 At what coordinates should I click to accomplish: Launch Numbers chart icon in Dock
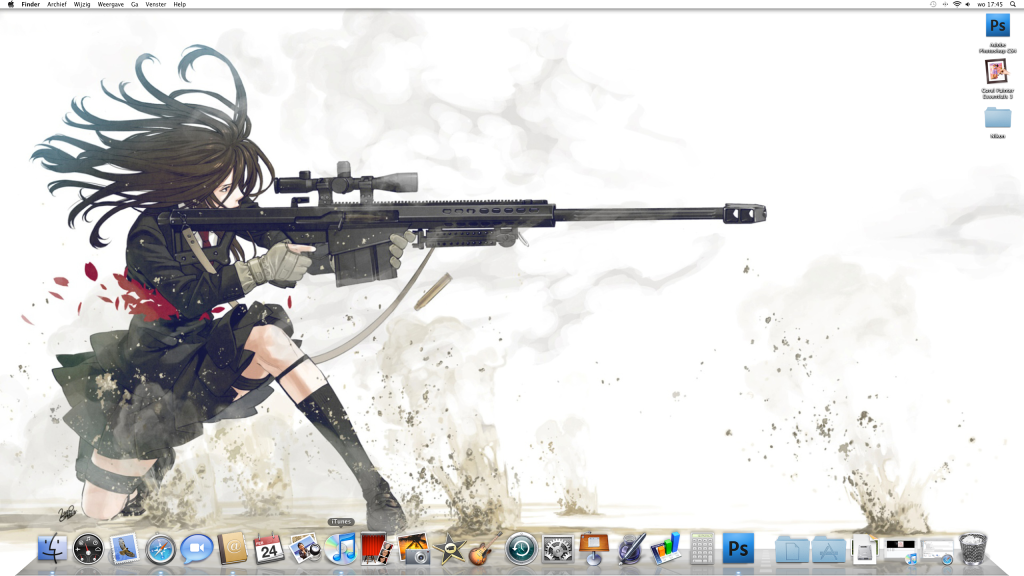[666, 549]
